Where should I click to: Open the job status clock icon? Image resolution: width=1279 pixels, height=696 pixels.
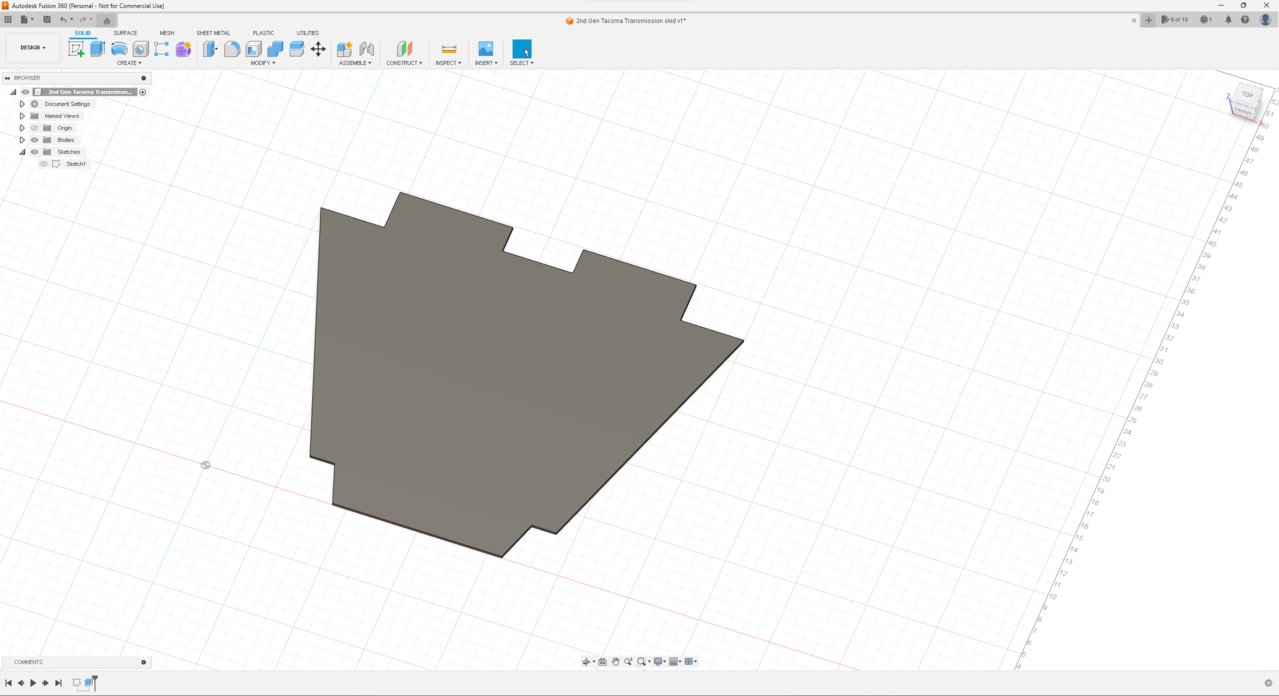click(1205, 20)
